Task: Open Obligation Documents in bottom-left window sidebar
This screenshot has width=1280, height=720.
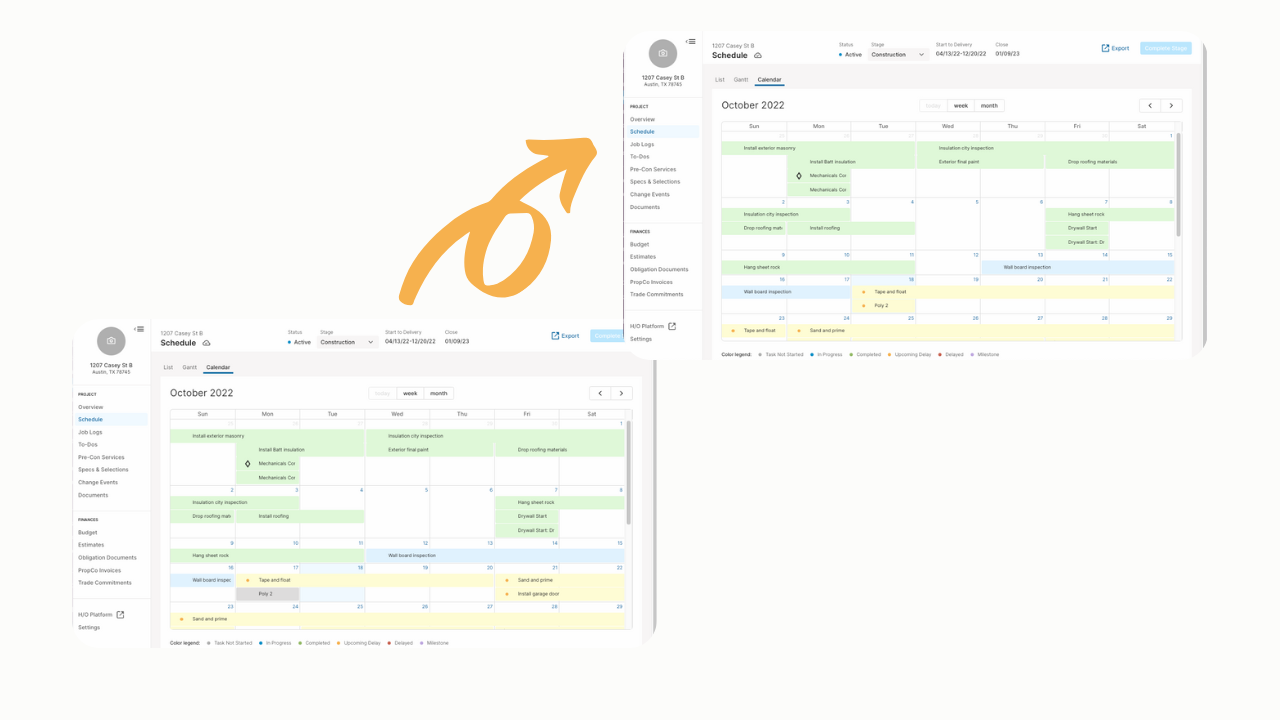Action: 107,557
